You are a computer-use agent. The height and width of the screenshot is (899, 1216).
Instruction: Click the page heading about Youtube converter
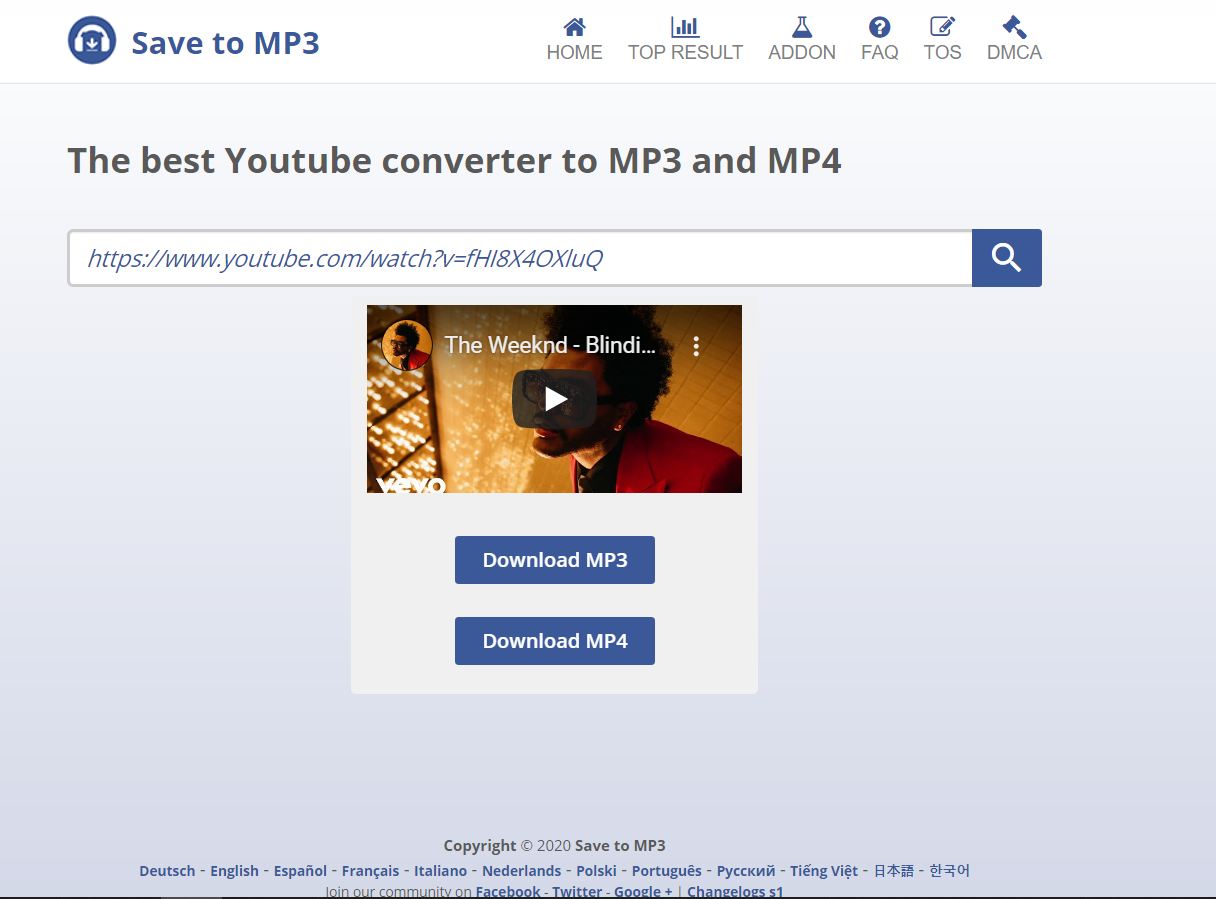click(454, 160)
